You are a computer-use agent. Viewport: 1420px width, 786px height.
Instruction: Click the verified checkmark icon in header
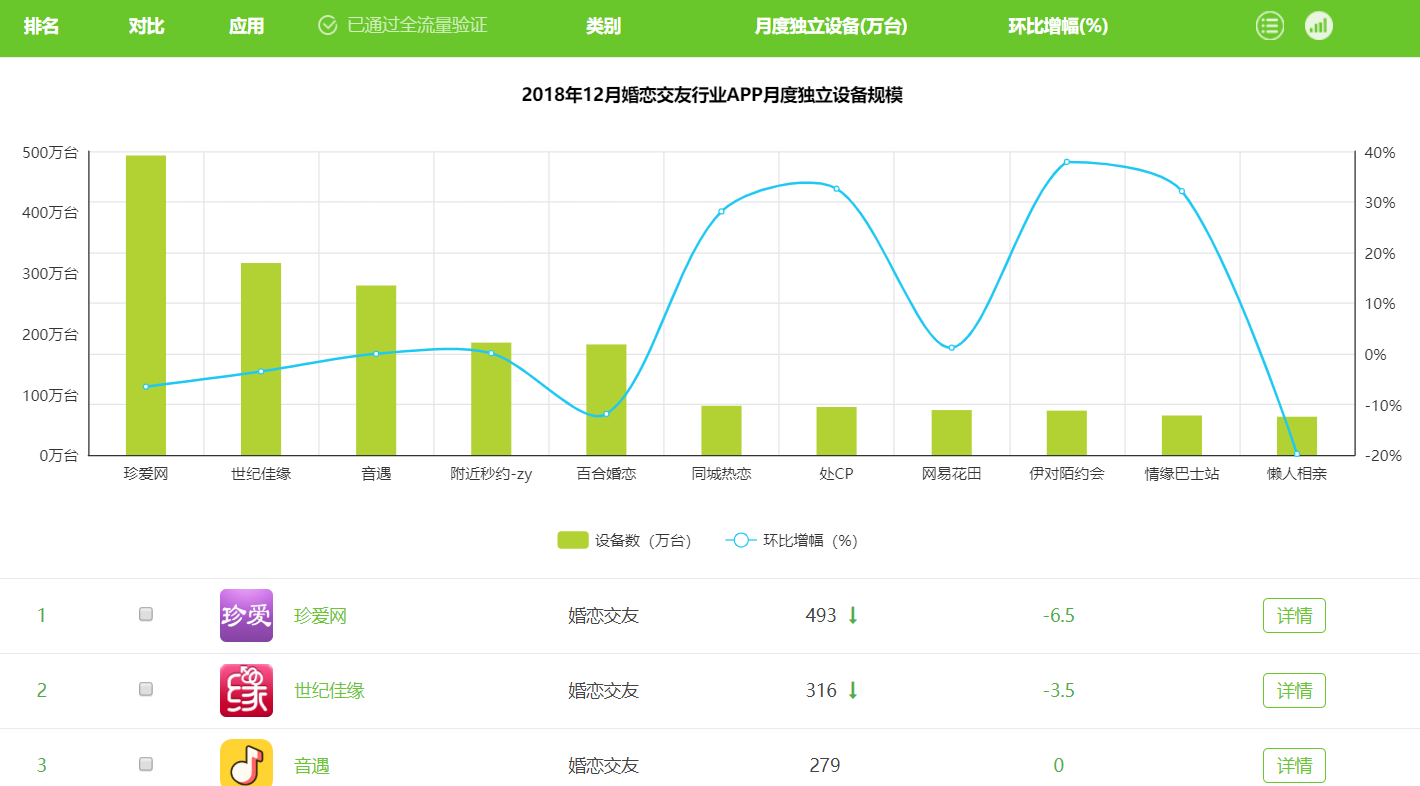click(x=328, y=26)
